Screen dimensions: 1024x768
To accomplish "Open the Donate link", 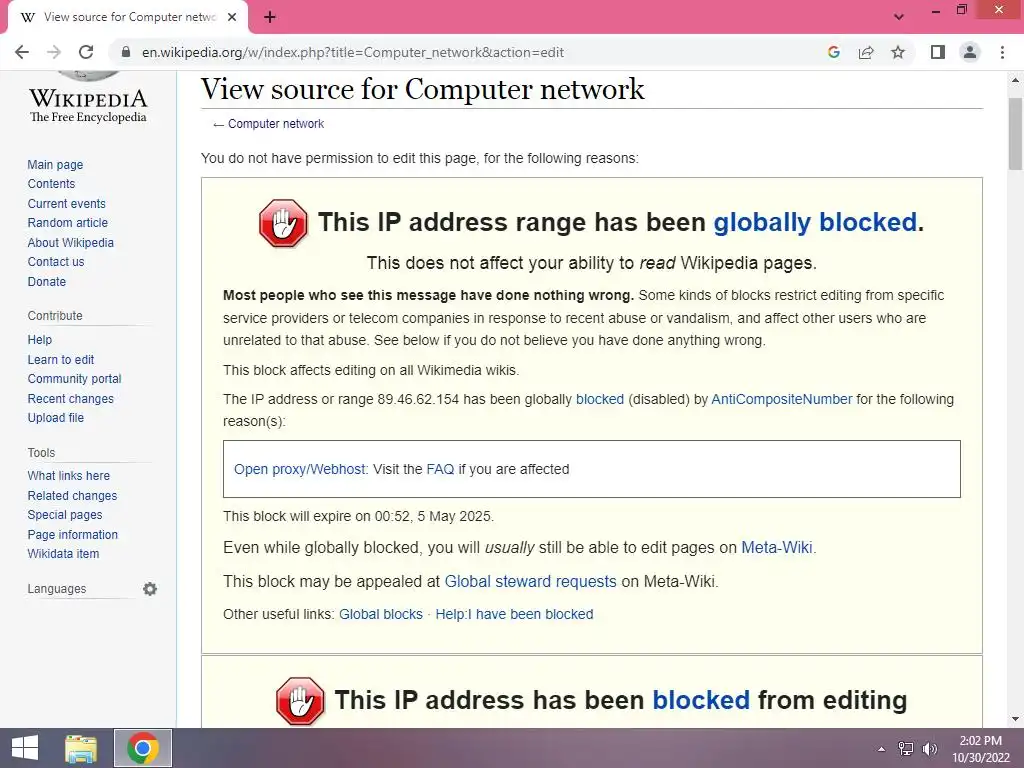I will (46, 281).
